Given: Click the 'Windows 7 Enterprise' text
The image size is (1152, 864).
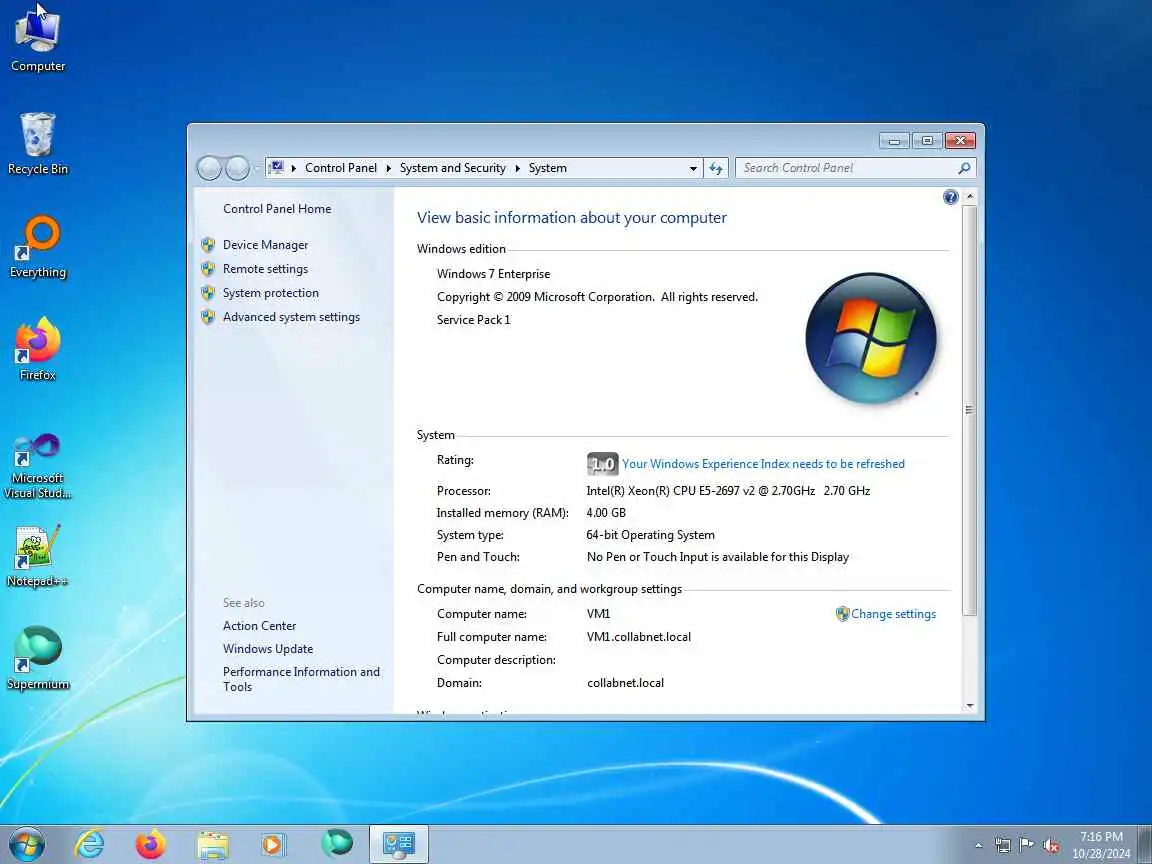Looking at the screenshot, I should click(x=493, y=274).
